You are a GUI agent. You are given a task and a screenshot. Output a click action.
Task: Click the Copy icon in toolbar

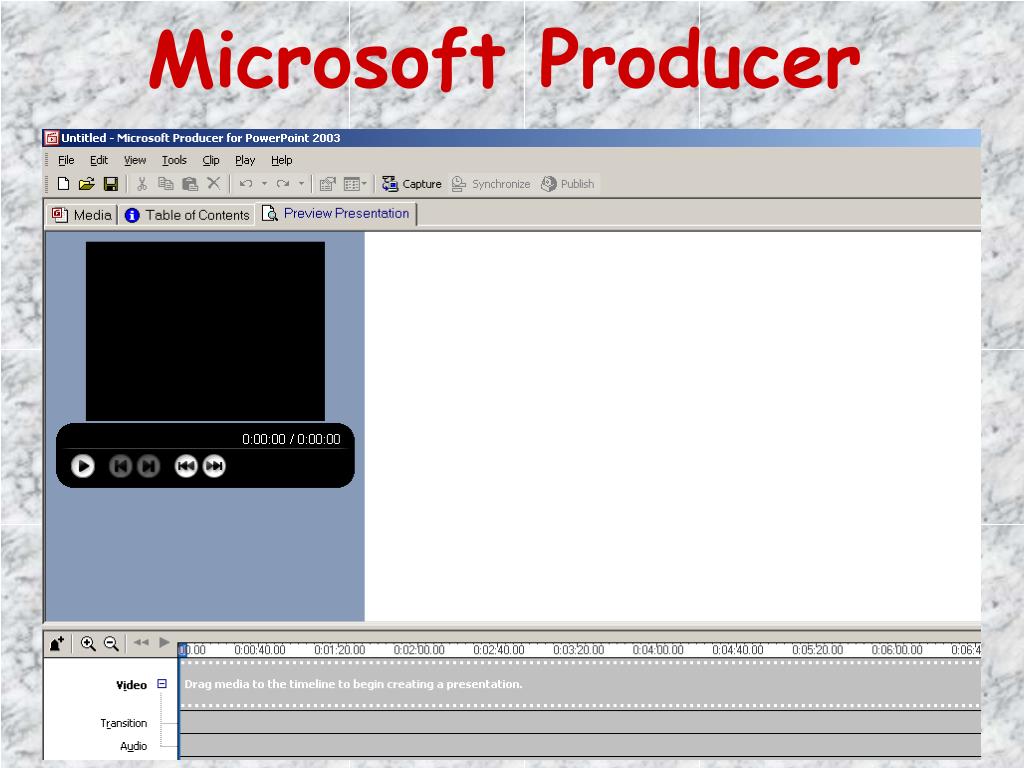165,184
